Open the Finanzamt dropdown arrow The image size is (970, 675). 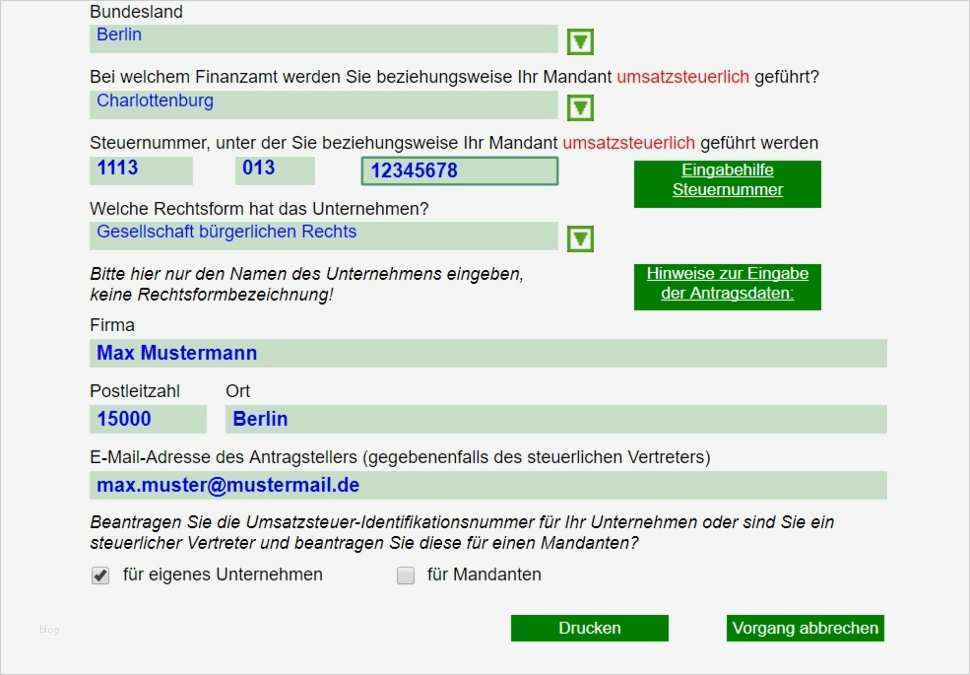click(x=578, y=106)
